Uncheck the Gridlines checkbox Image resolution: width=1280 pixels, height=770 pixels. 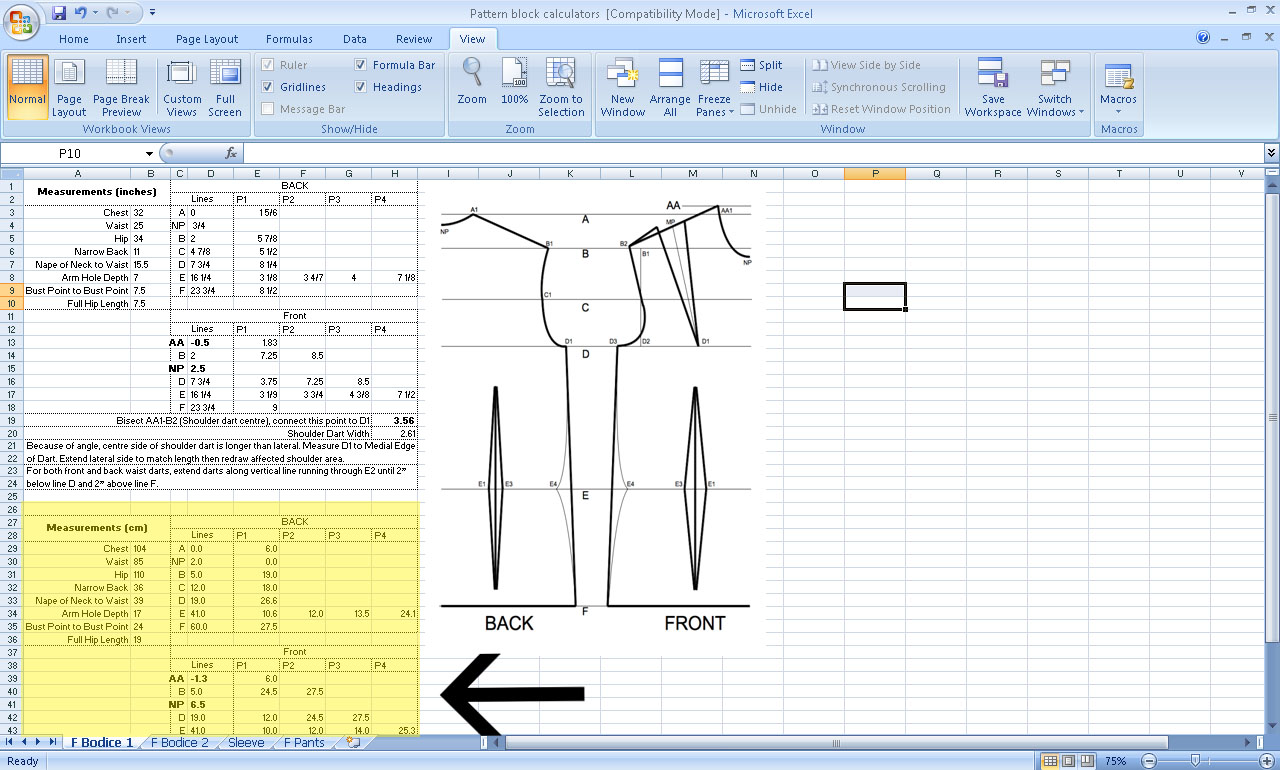pos(268,86)
